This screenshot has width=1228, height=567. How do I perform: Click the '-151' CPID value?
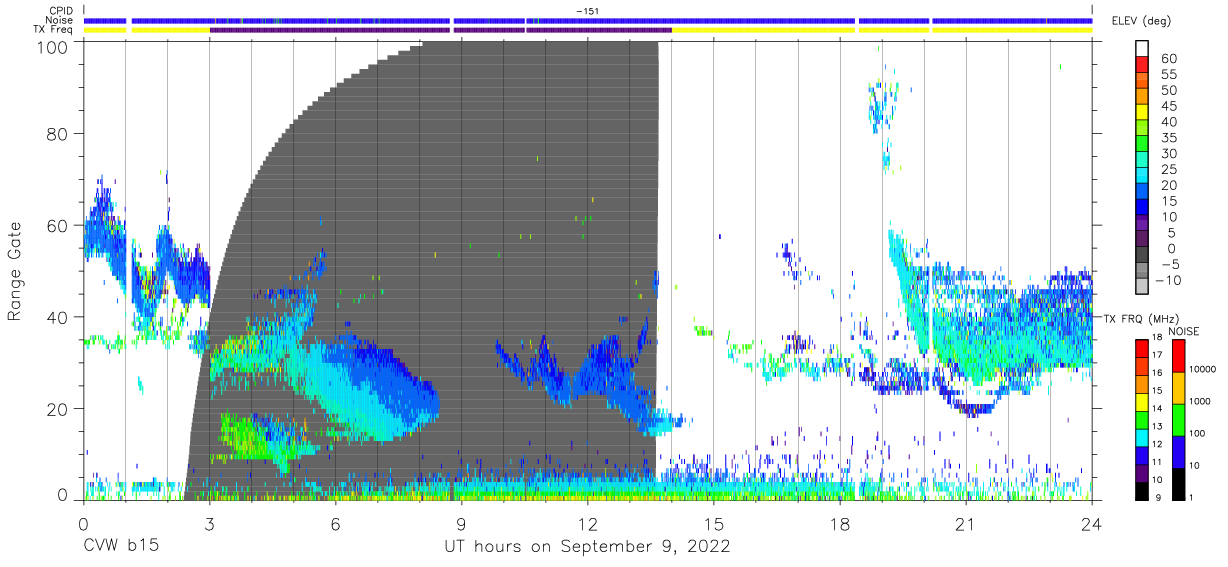pyautogui.click(x=588, y=10)
